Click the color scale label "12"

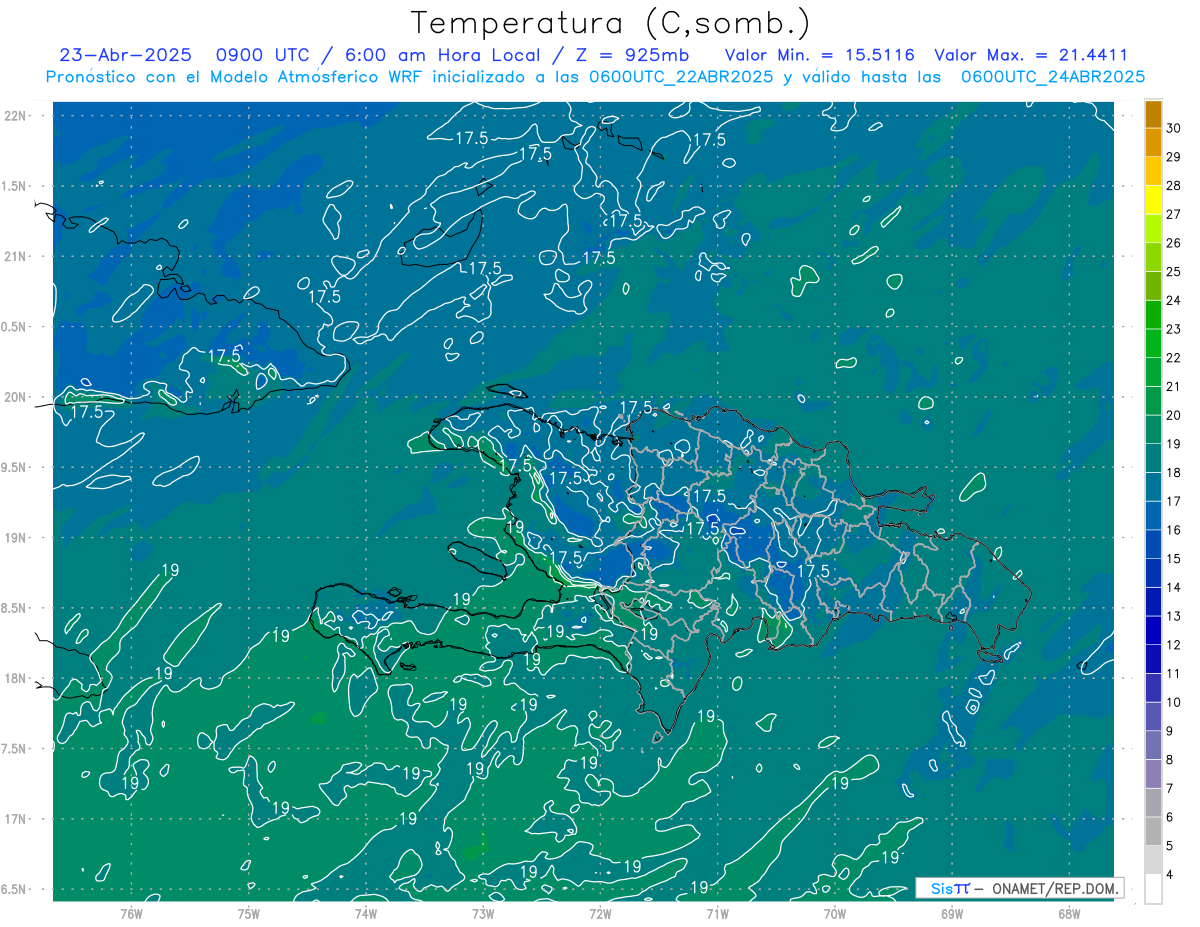[1174, 644]
